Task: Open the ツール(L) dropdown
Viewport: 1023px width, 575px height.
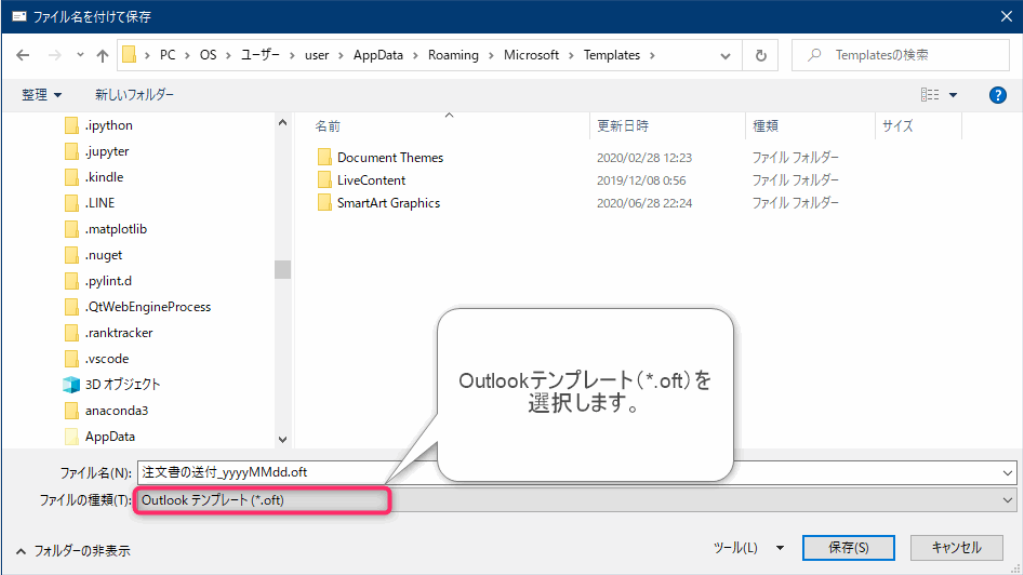Action: [748, 548]
